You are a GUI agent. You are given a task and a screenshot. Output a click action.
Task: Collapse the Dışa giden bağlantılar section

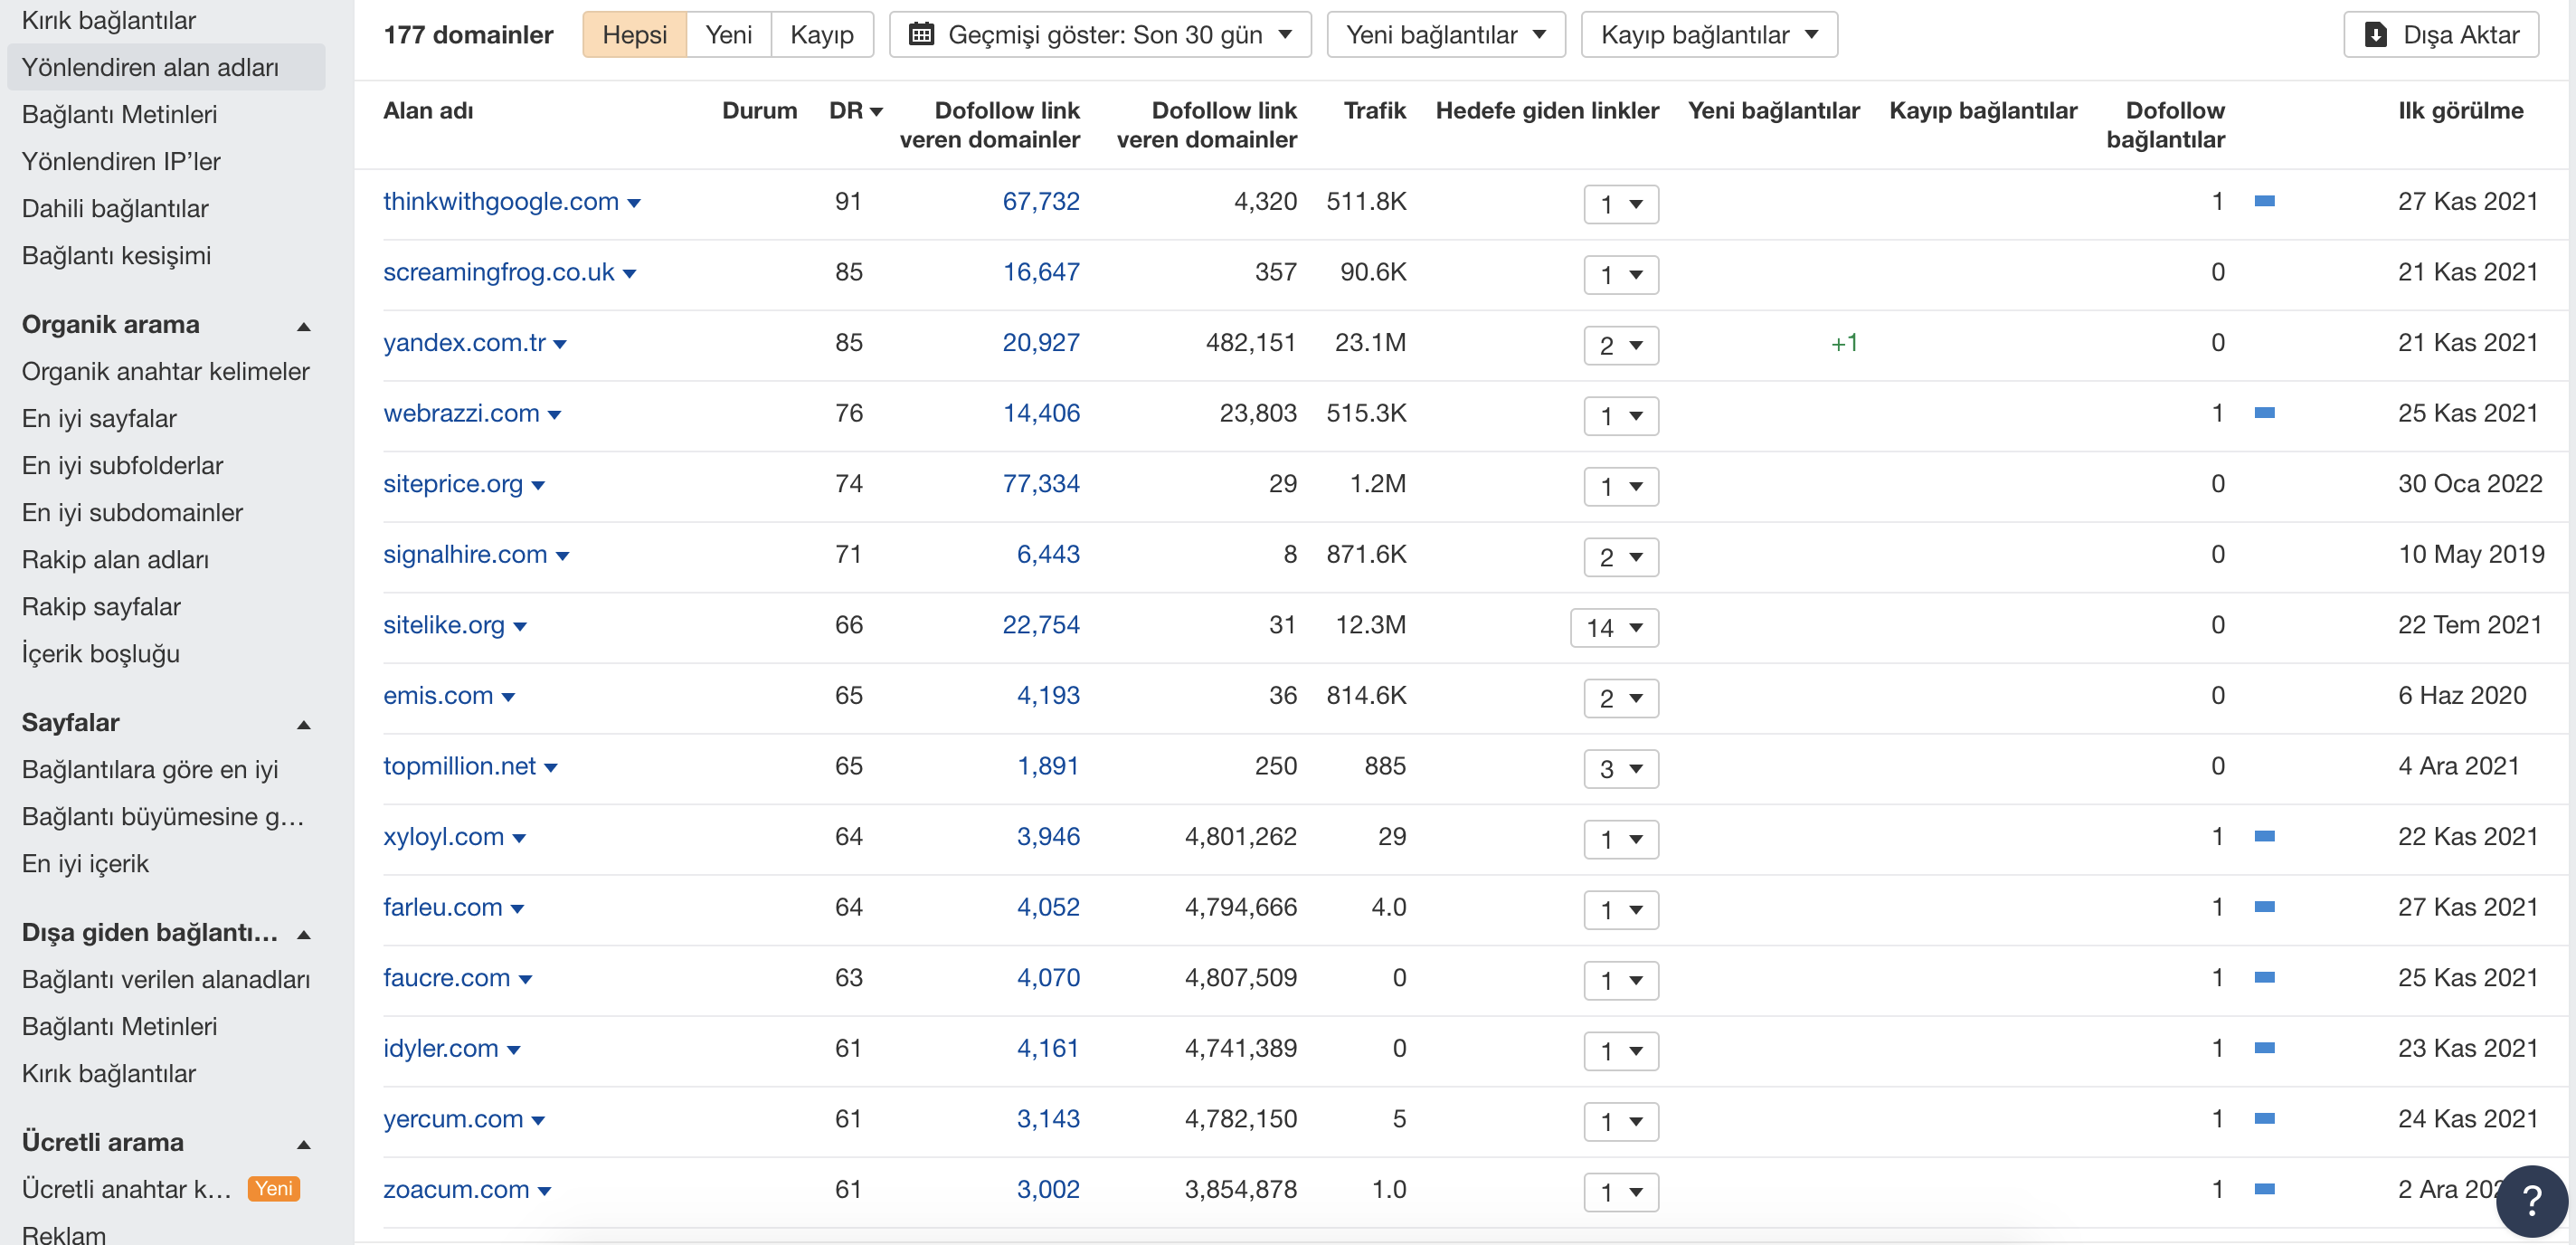click(304, 934)
